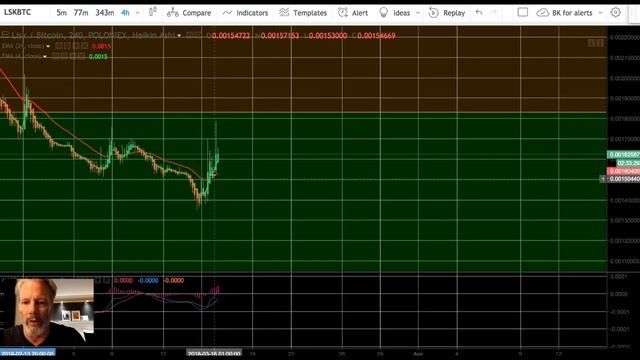Click the blue MACD value -0.0000
This screenshot has width=640, height=360.
click(148, 280)
